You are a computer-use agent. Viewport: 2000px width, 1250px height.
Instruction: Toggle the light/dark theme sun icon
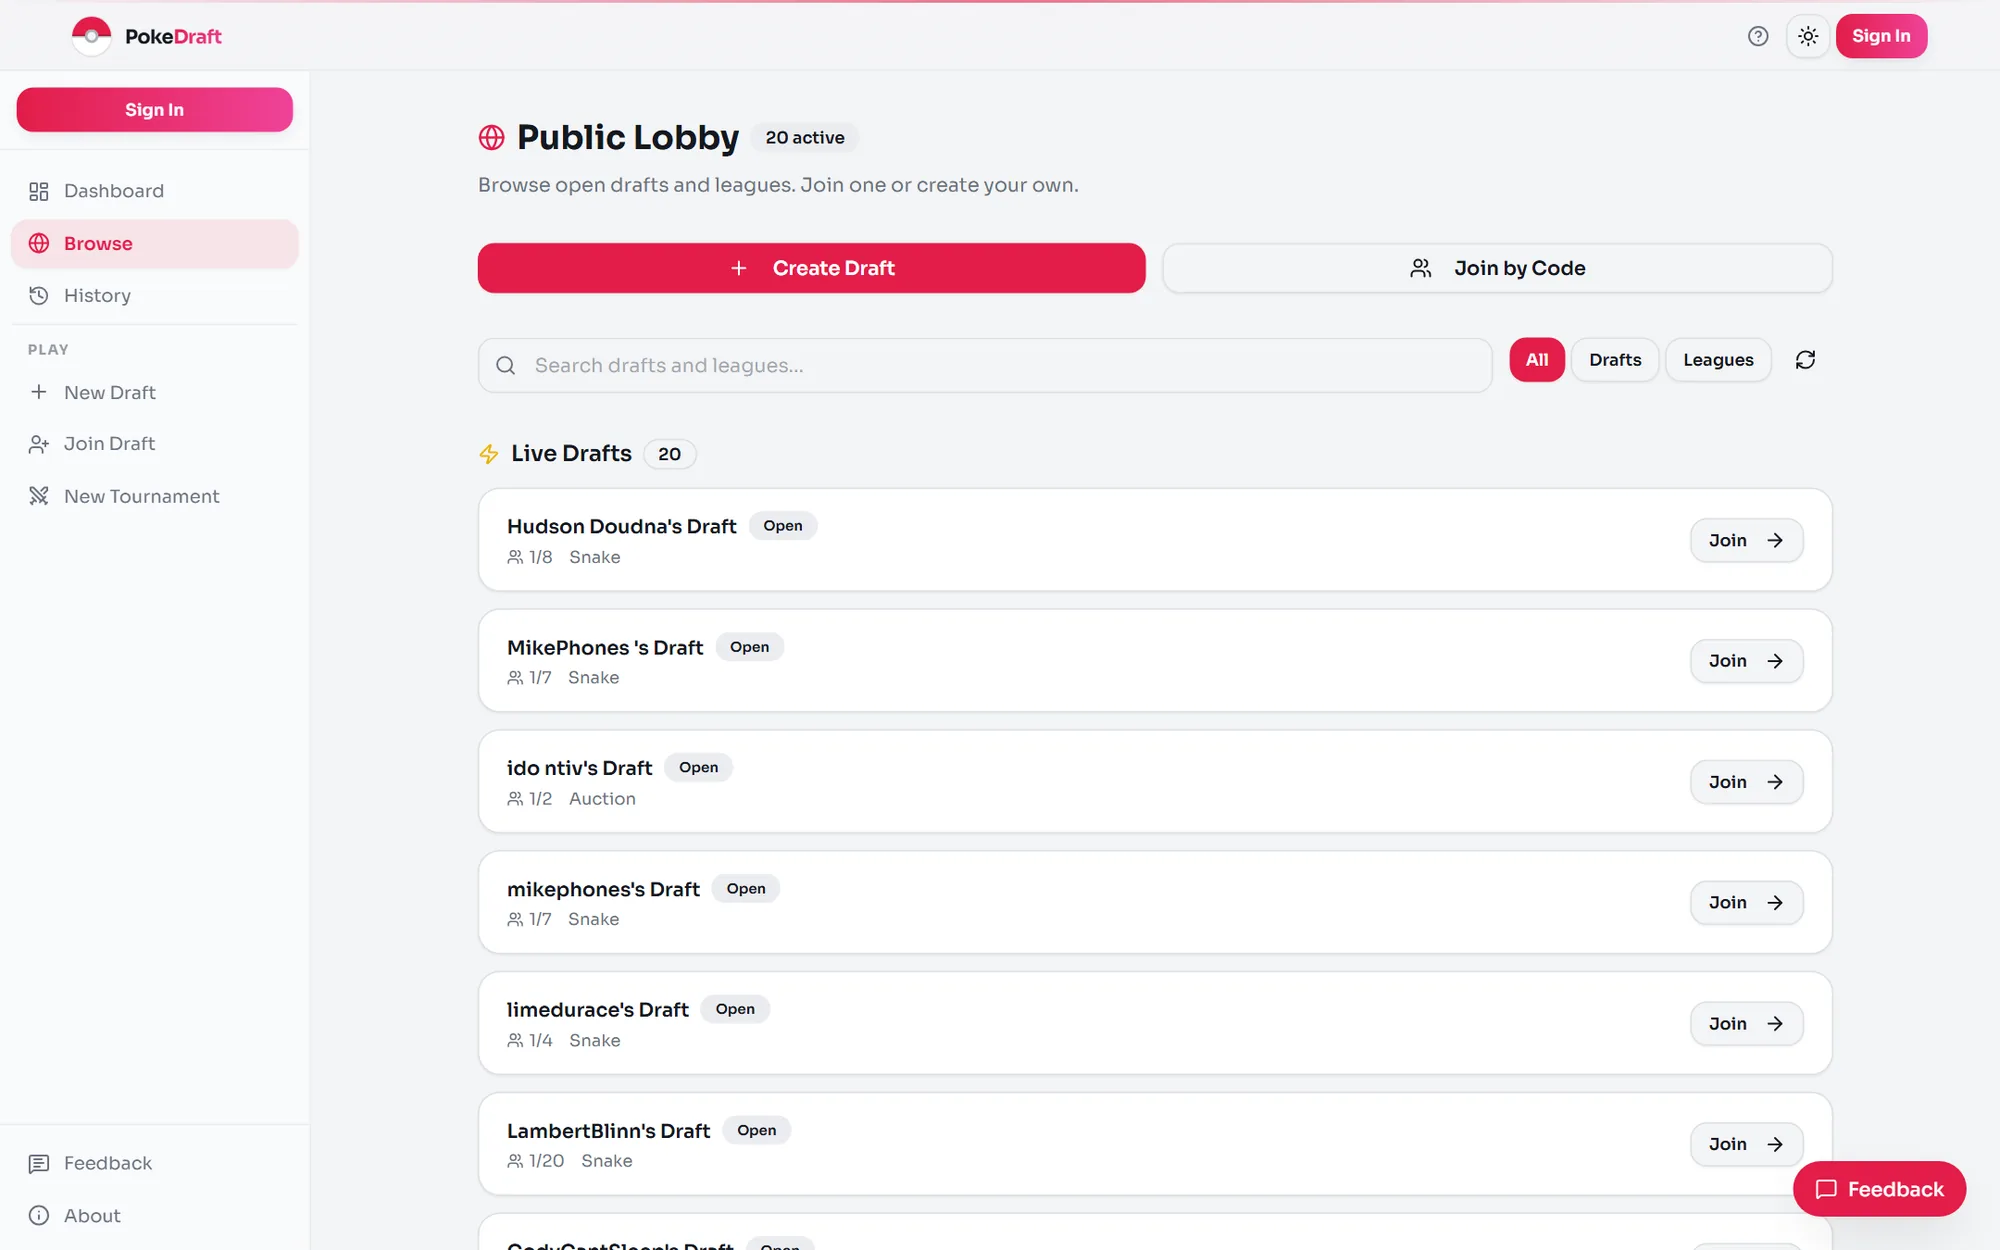(x=1808, y=36)
